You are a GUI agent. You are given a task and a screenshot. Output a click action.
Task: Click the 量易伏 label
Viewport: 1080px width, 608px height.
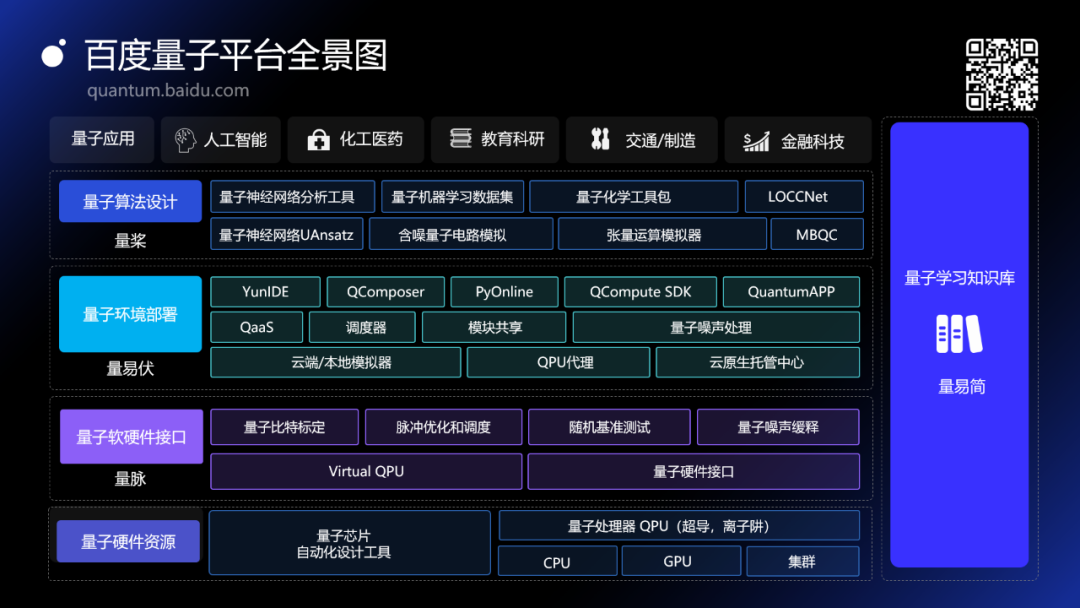130,368
